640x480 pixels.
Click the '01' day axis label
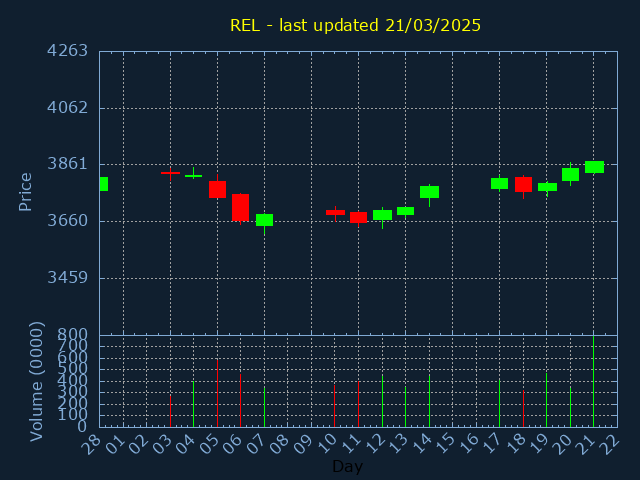115,444
